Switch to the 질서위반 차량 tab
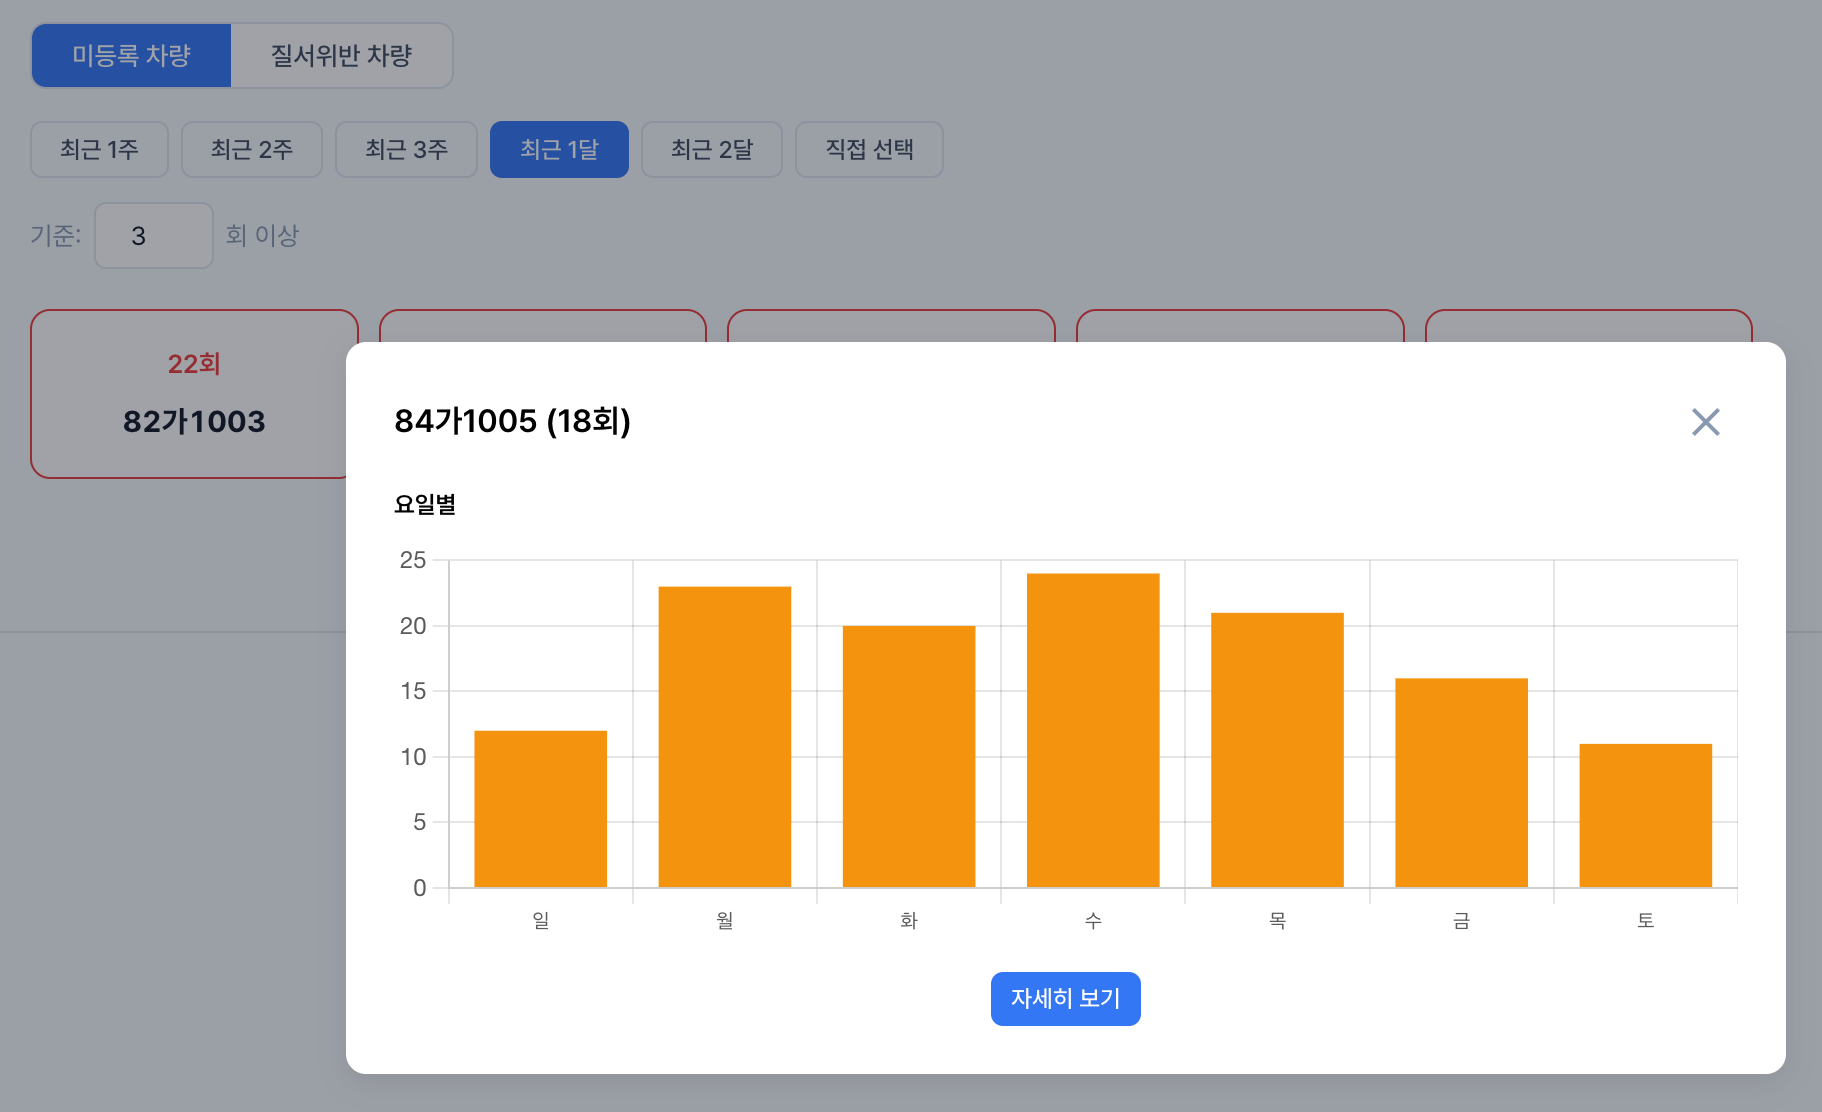This screenshot has width=1822, height=1112. pos(340,56)
